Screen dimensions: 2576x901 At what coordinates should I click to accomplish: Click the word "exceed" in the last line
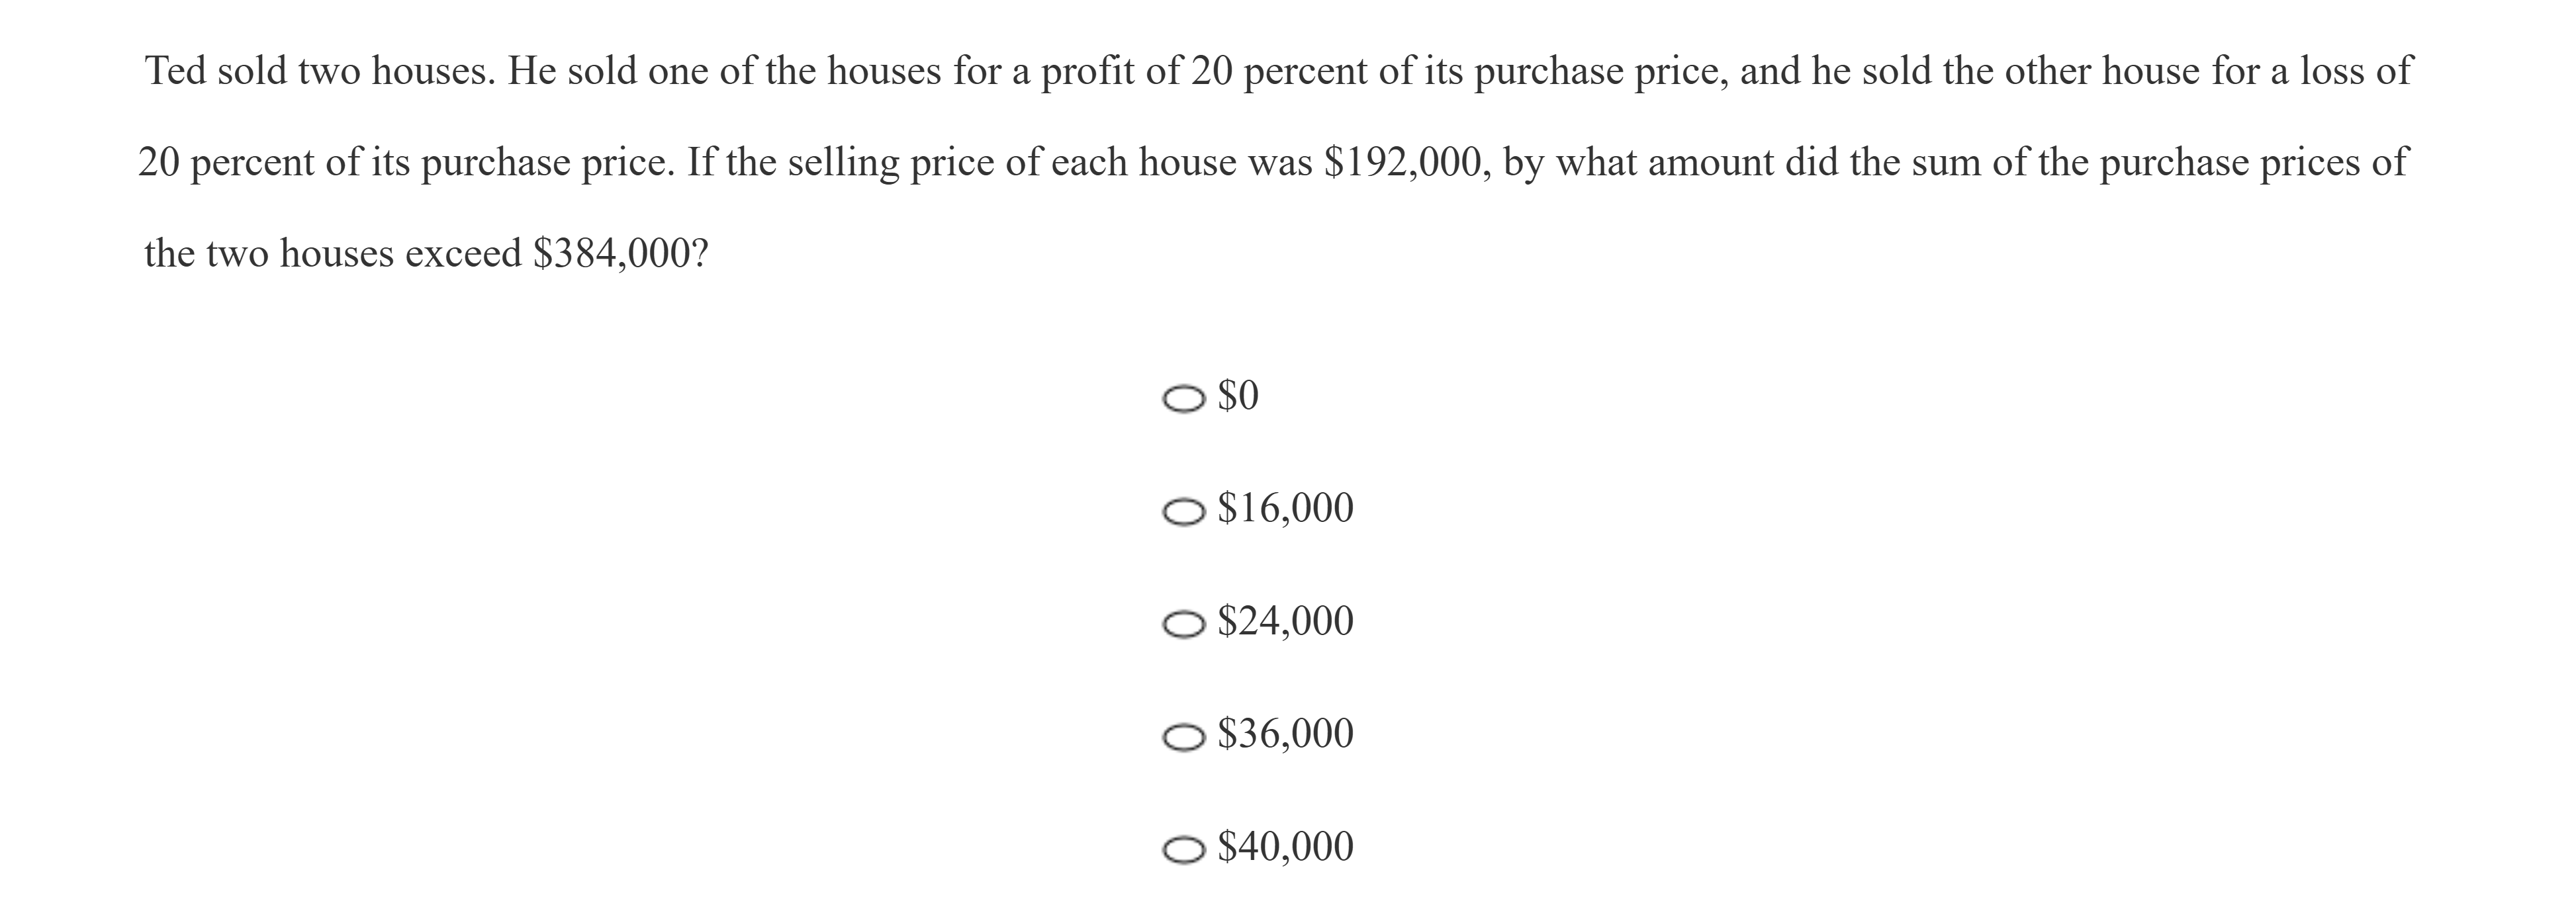[463, 254]
